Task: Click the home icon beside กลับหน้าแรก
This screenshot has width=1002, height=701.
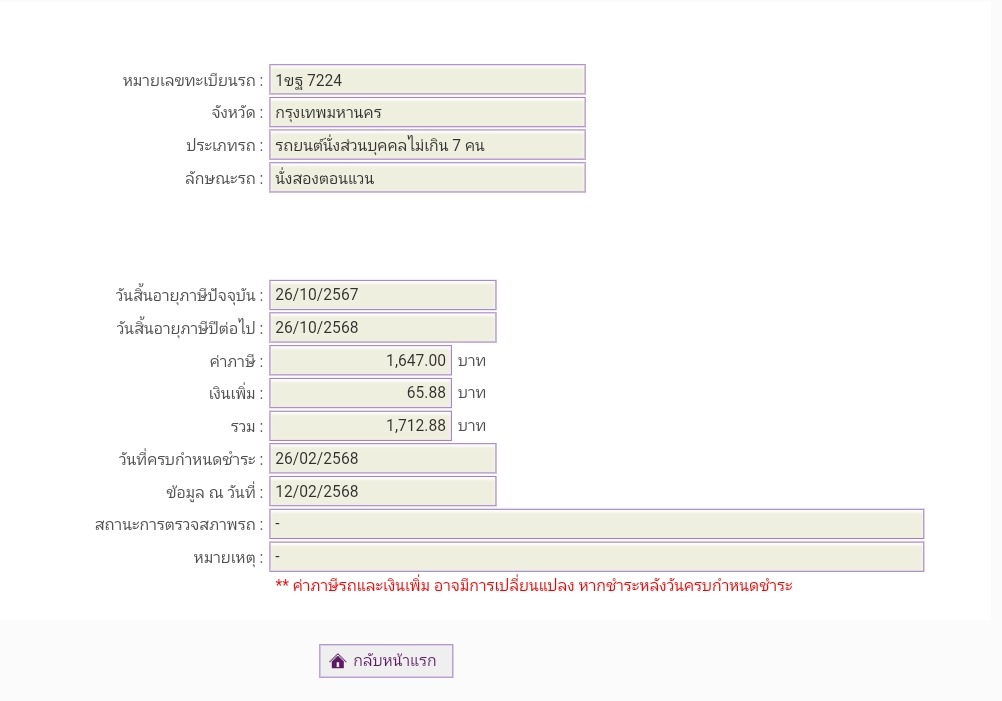Action: coord(337,661)
